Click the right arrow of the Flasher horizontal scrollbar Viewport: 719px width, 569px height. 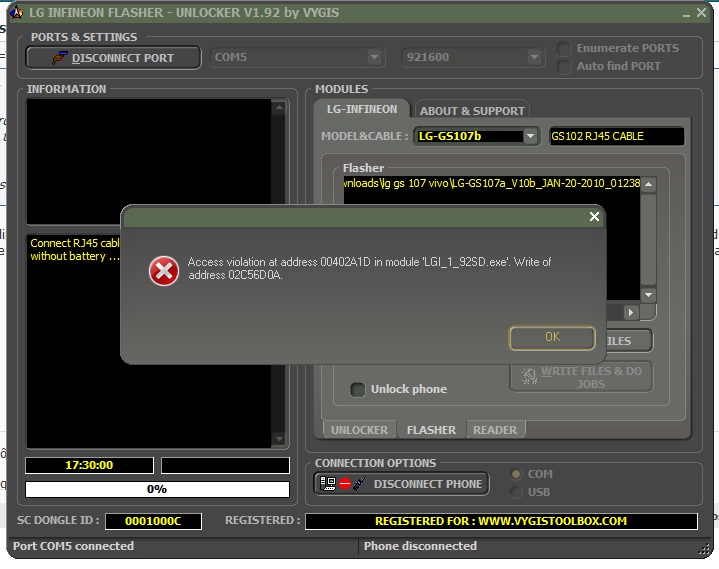(x=631, y=313)
